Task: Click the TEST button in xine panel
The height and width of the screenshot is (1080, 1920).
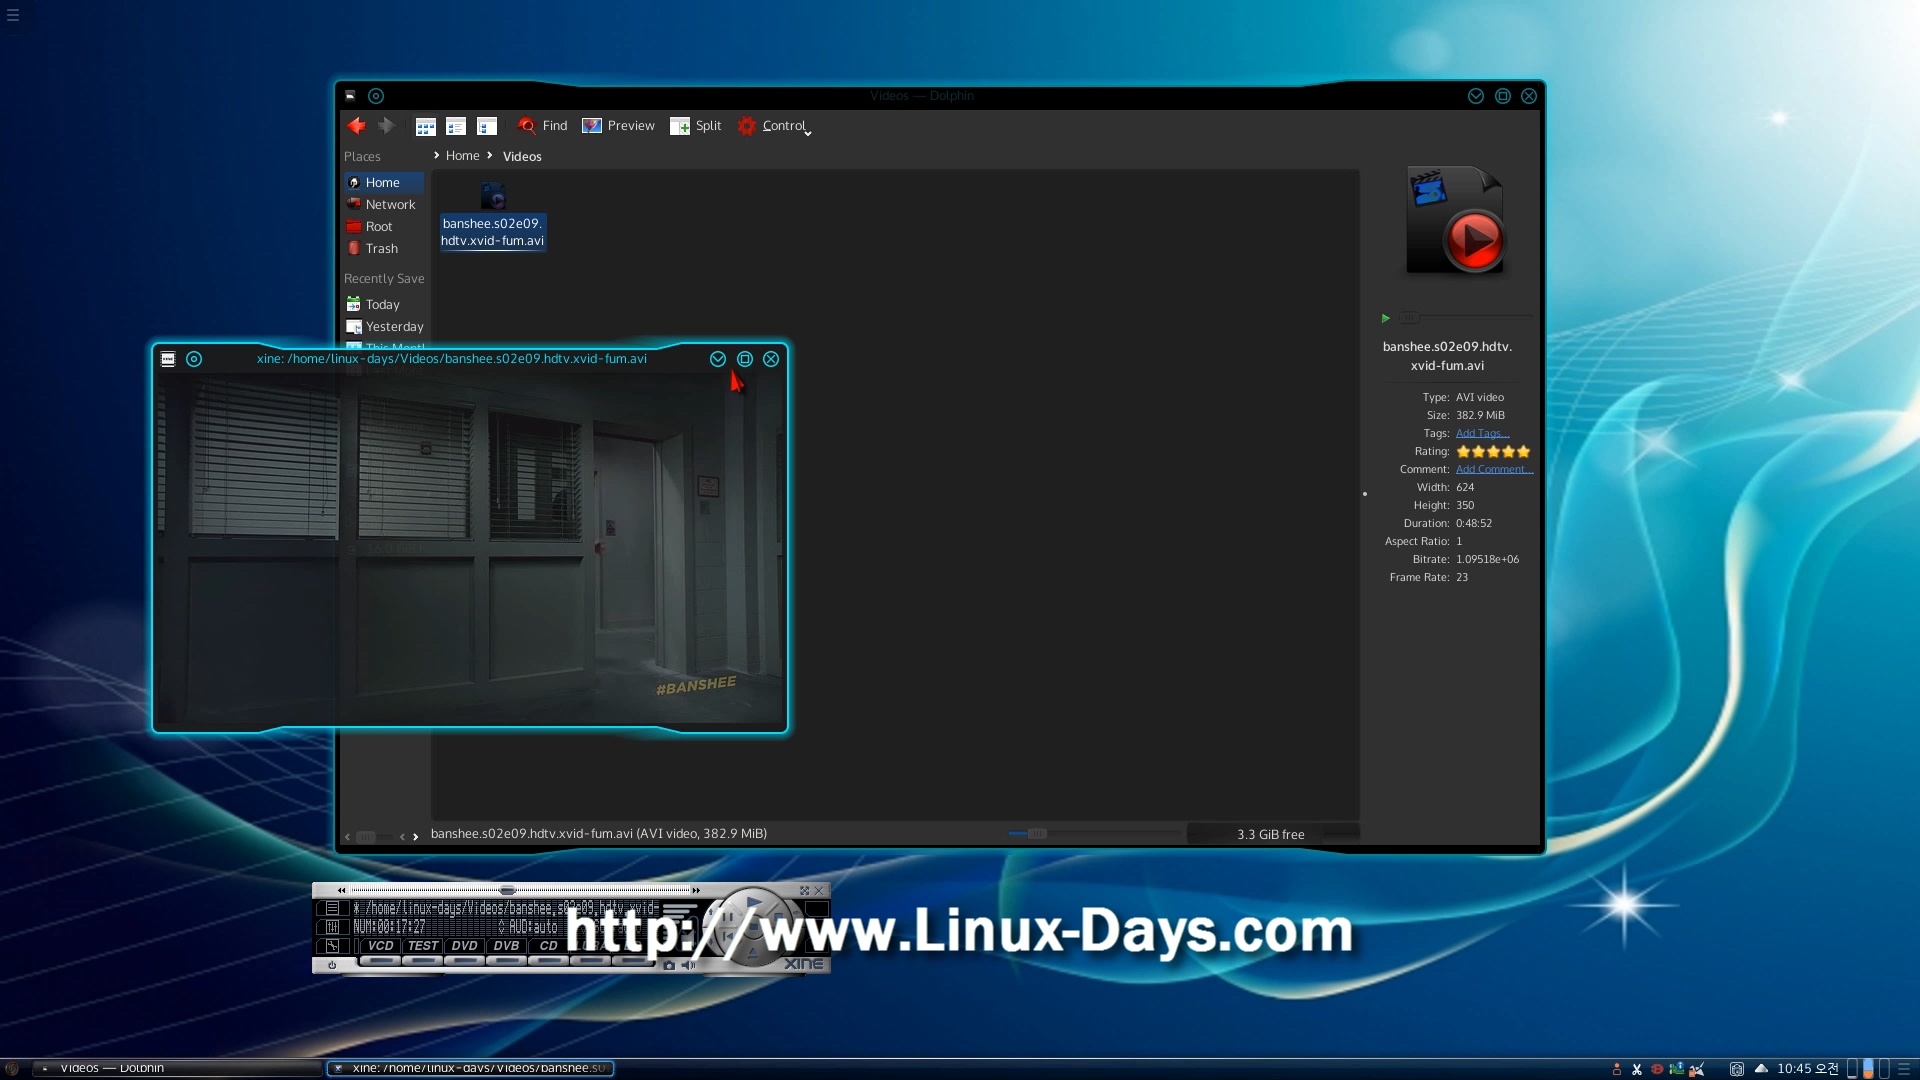Action: [x=423, y=946]
